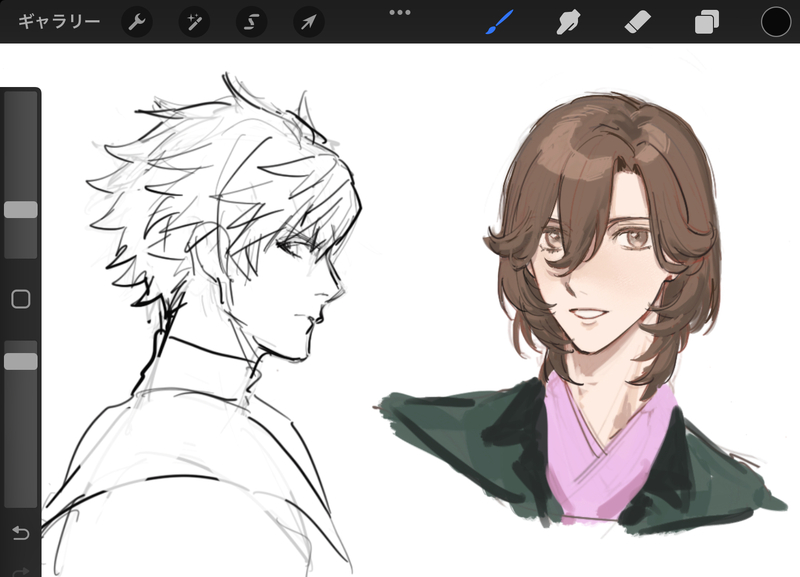Open the Actions wrench menu
Screen dimensions: 800x577
(137, 22)
